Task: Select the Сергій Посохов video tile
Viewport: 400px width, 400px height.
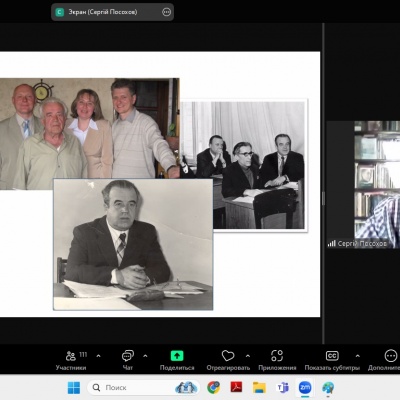Action: 363,185
